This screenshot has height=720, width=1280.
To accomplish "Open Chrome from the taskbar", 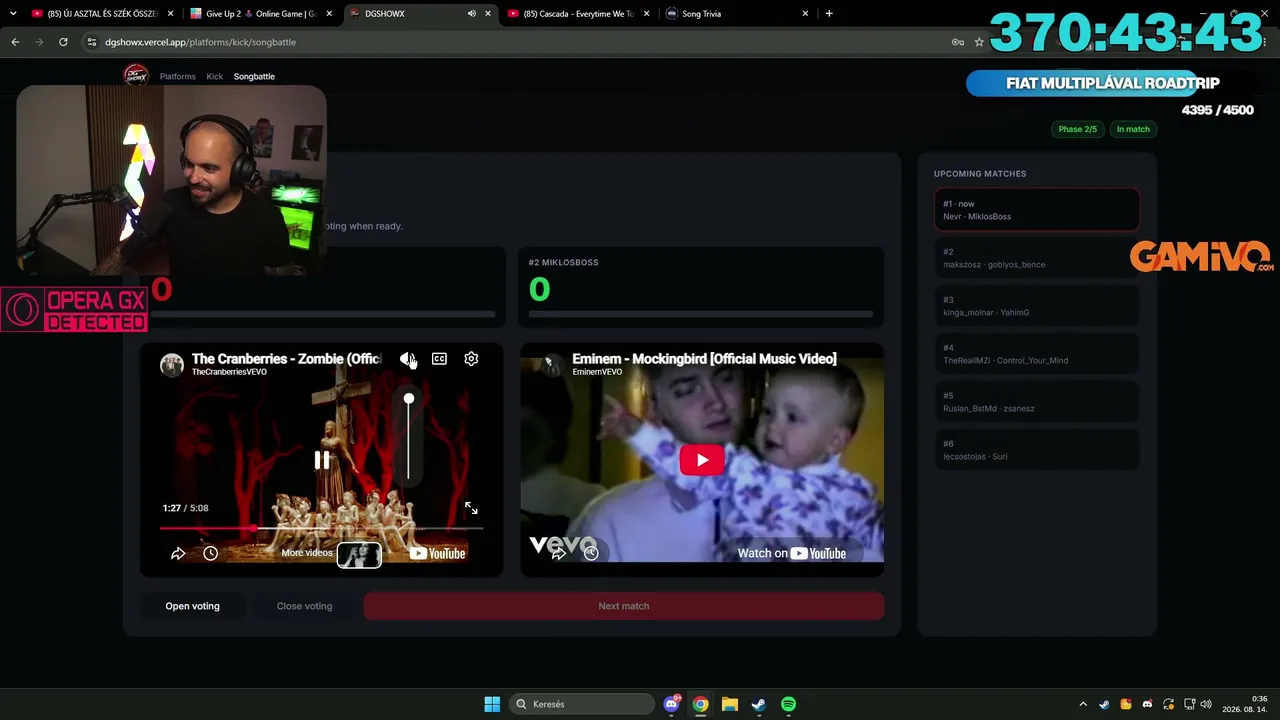I will pos(701,704).
